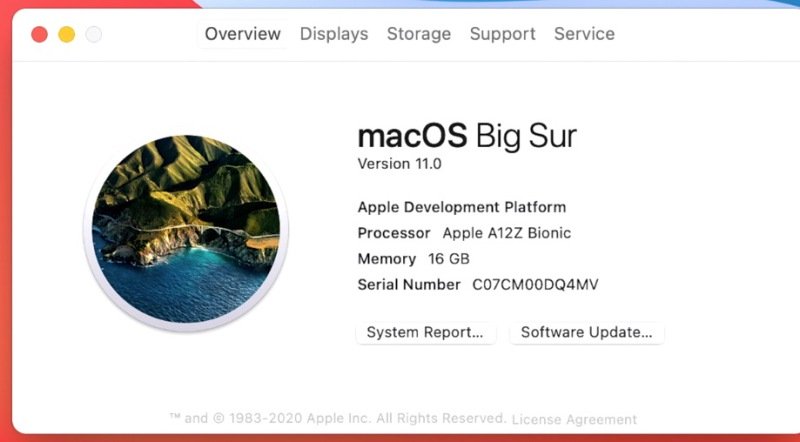Show the Service tab

point(584,34)
